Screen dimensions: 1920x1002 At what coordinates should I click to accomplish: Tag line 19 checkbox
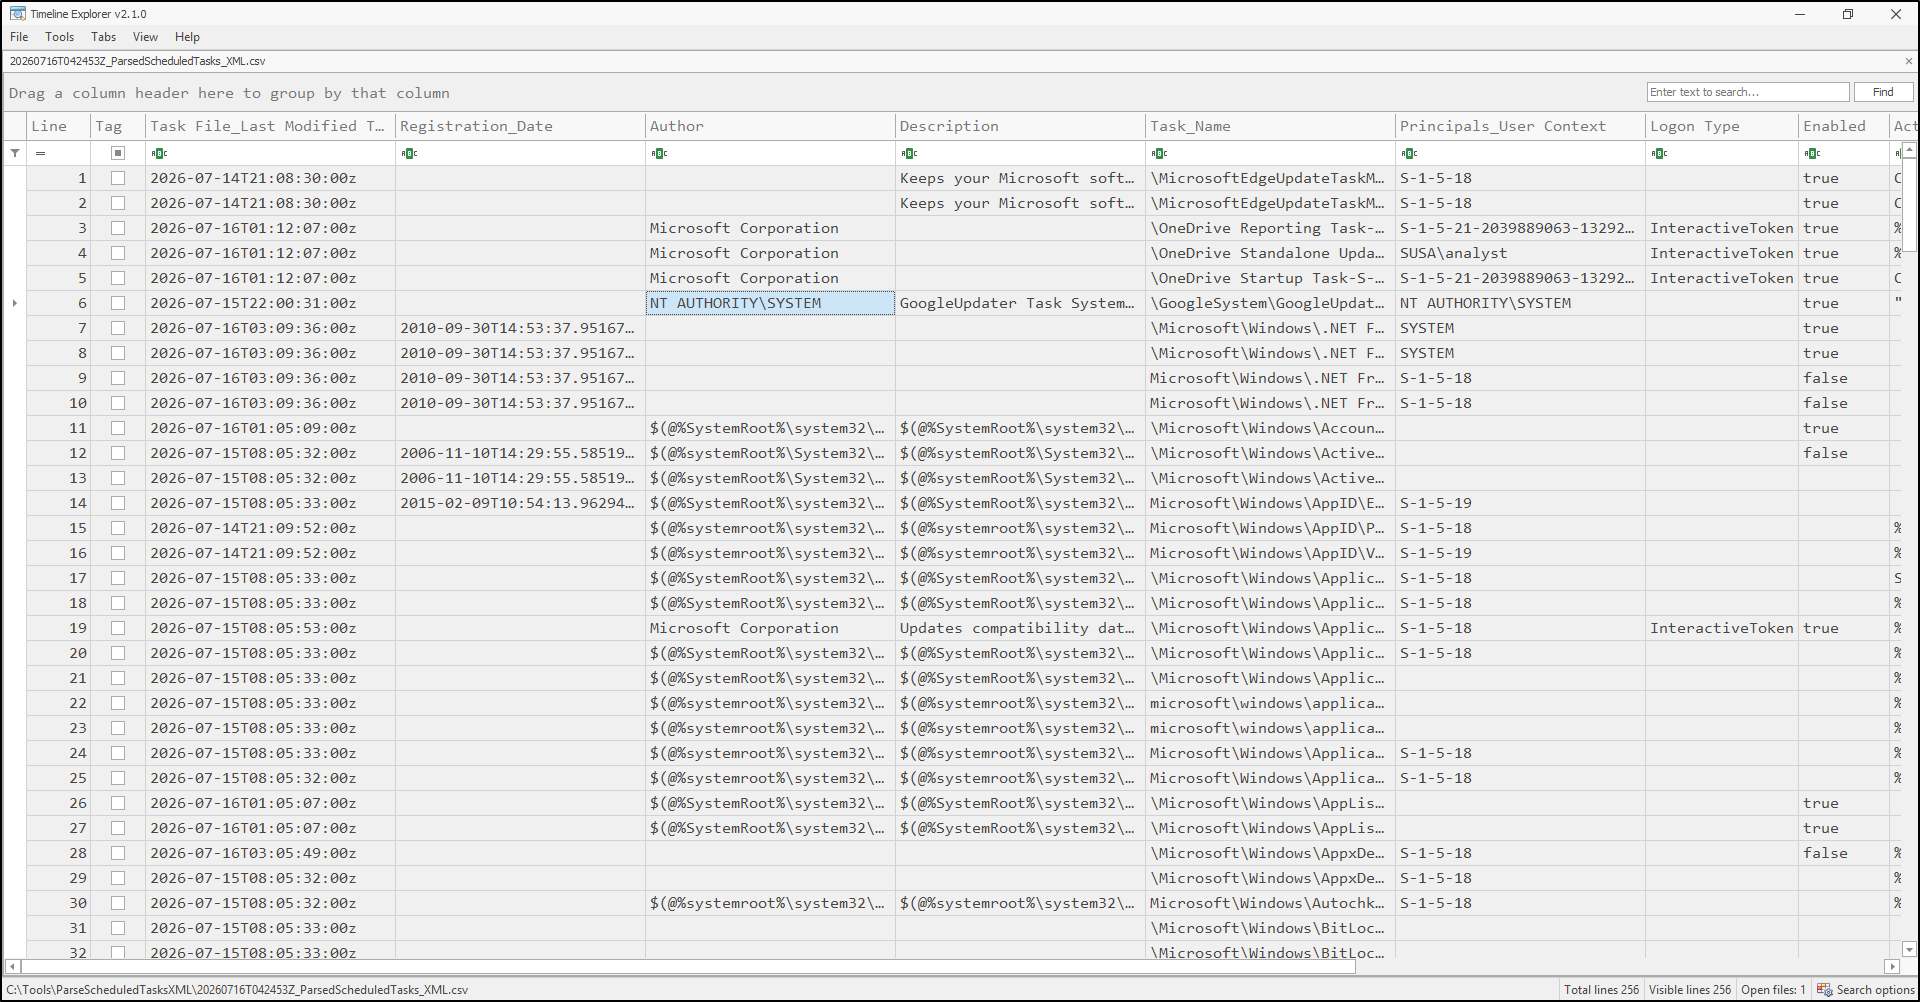coord(118,628)
